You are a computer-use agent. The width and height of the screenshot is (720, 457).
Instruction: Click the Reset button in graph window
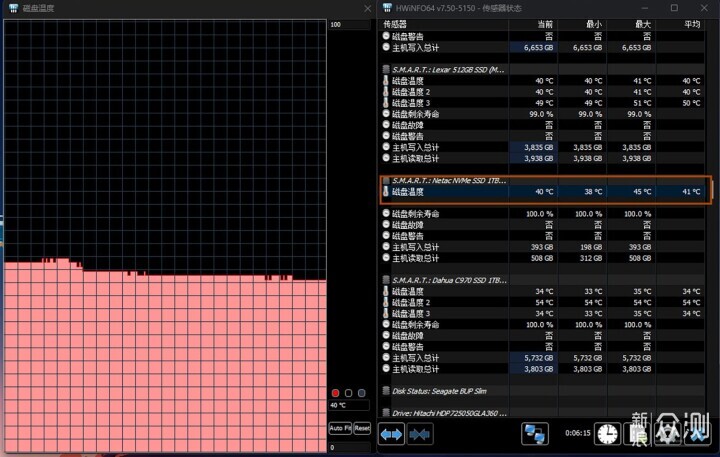362,428
